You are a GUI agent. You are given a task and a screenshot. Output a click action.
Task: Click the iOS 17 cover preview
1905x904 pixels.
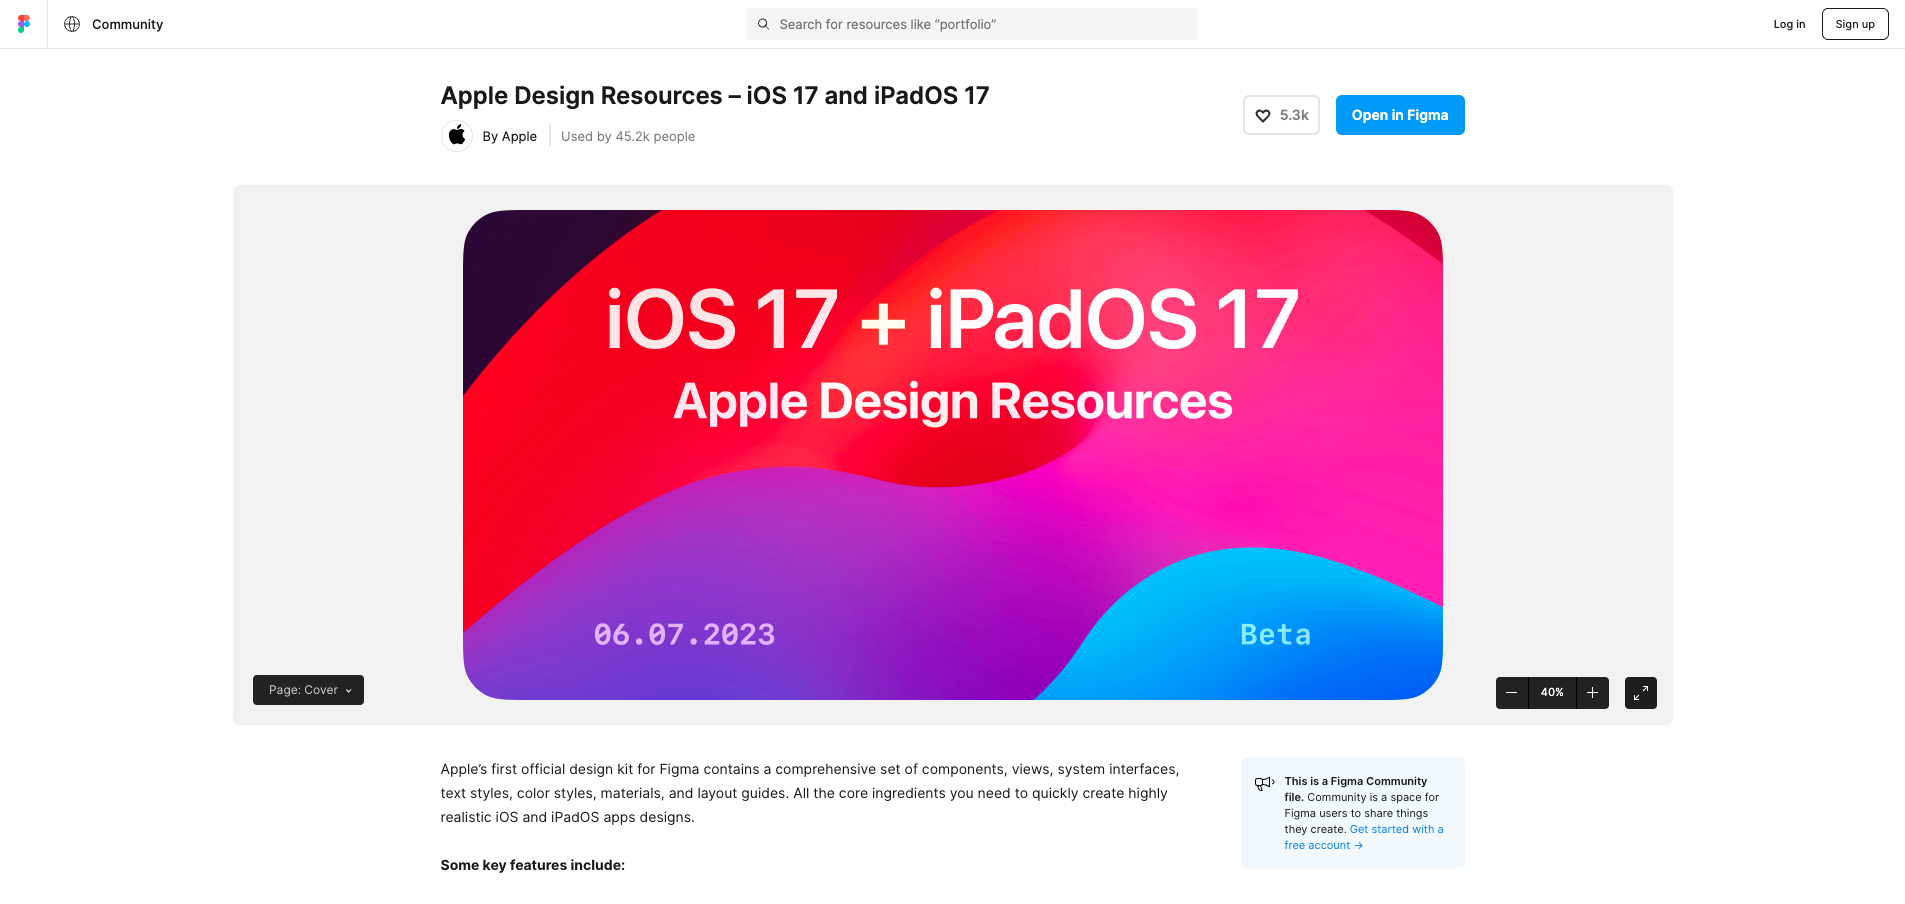tap(953, 455)
